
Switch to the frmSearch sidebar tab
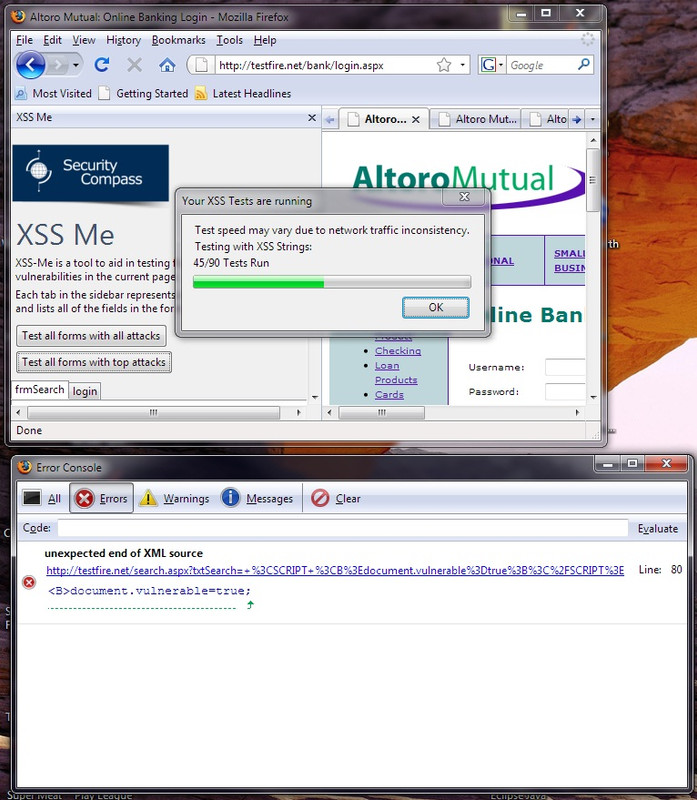pos(40,389)
